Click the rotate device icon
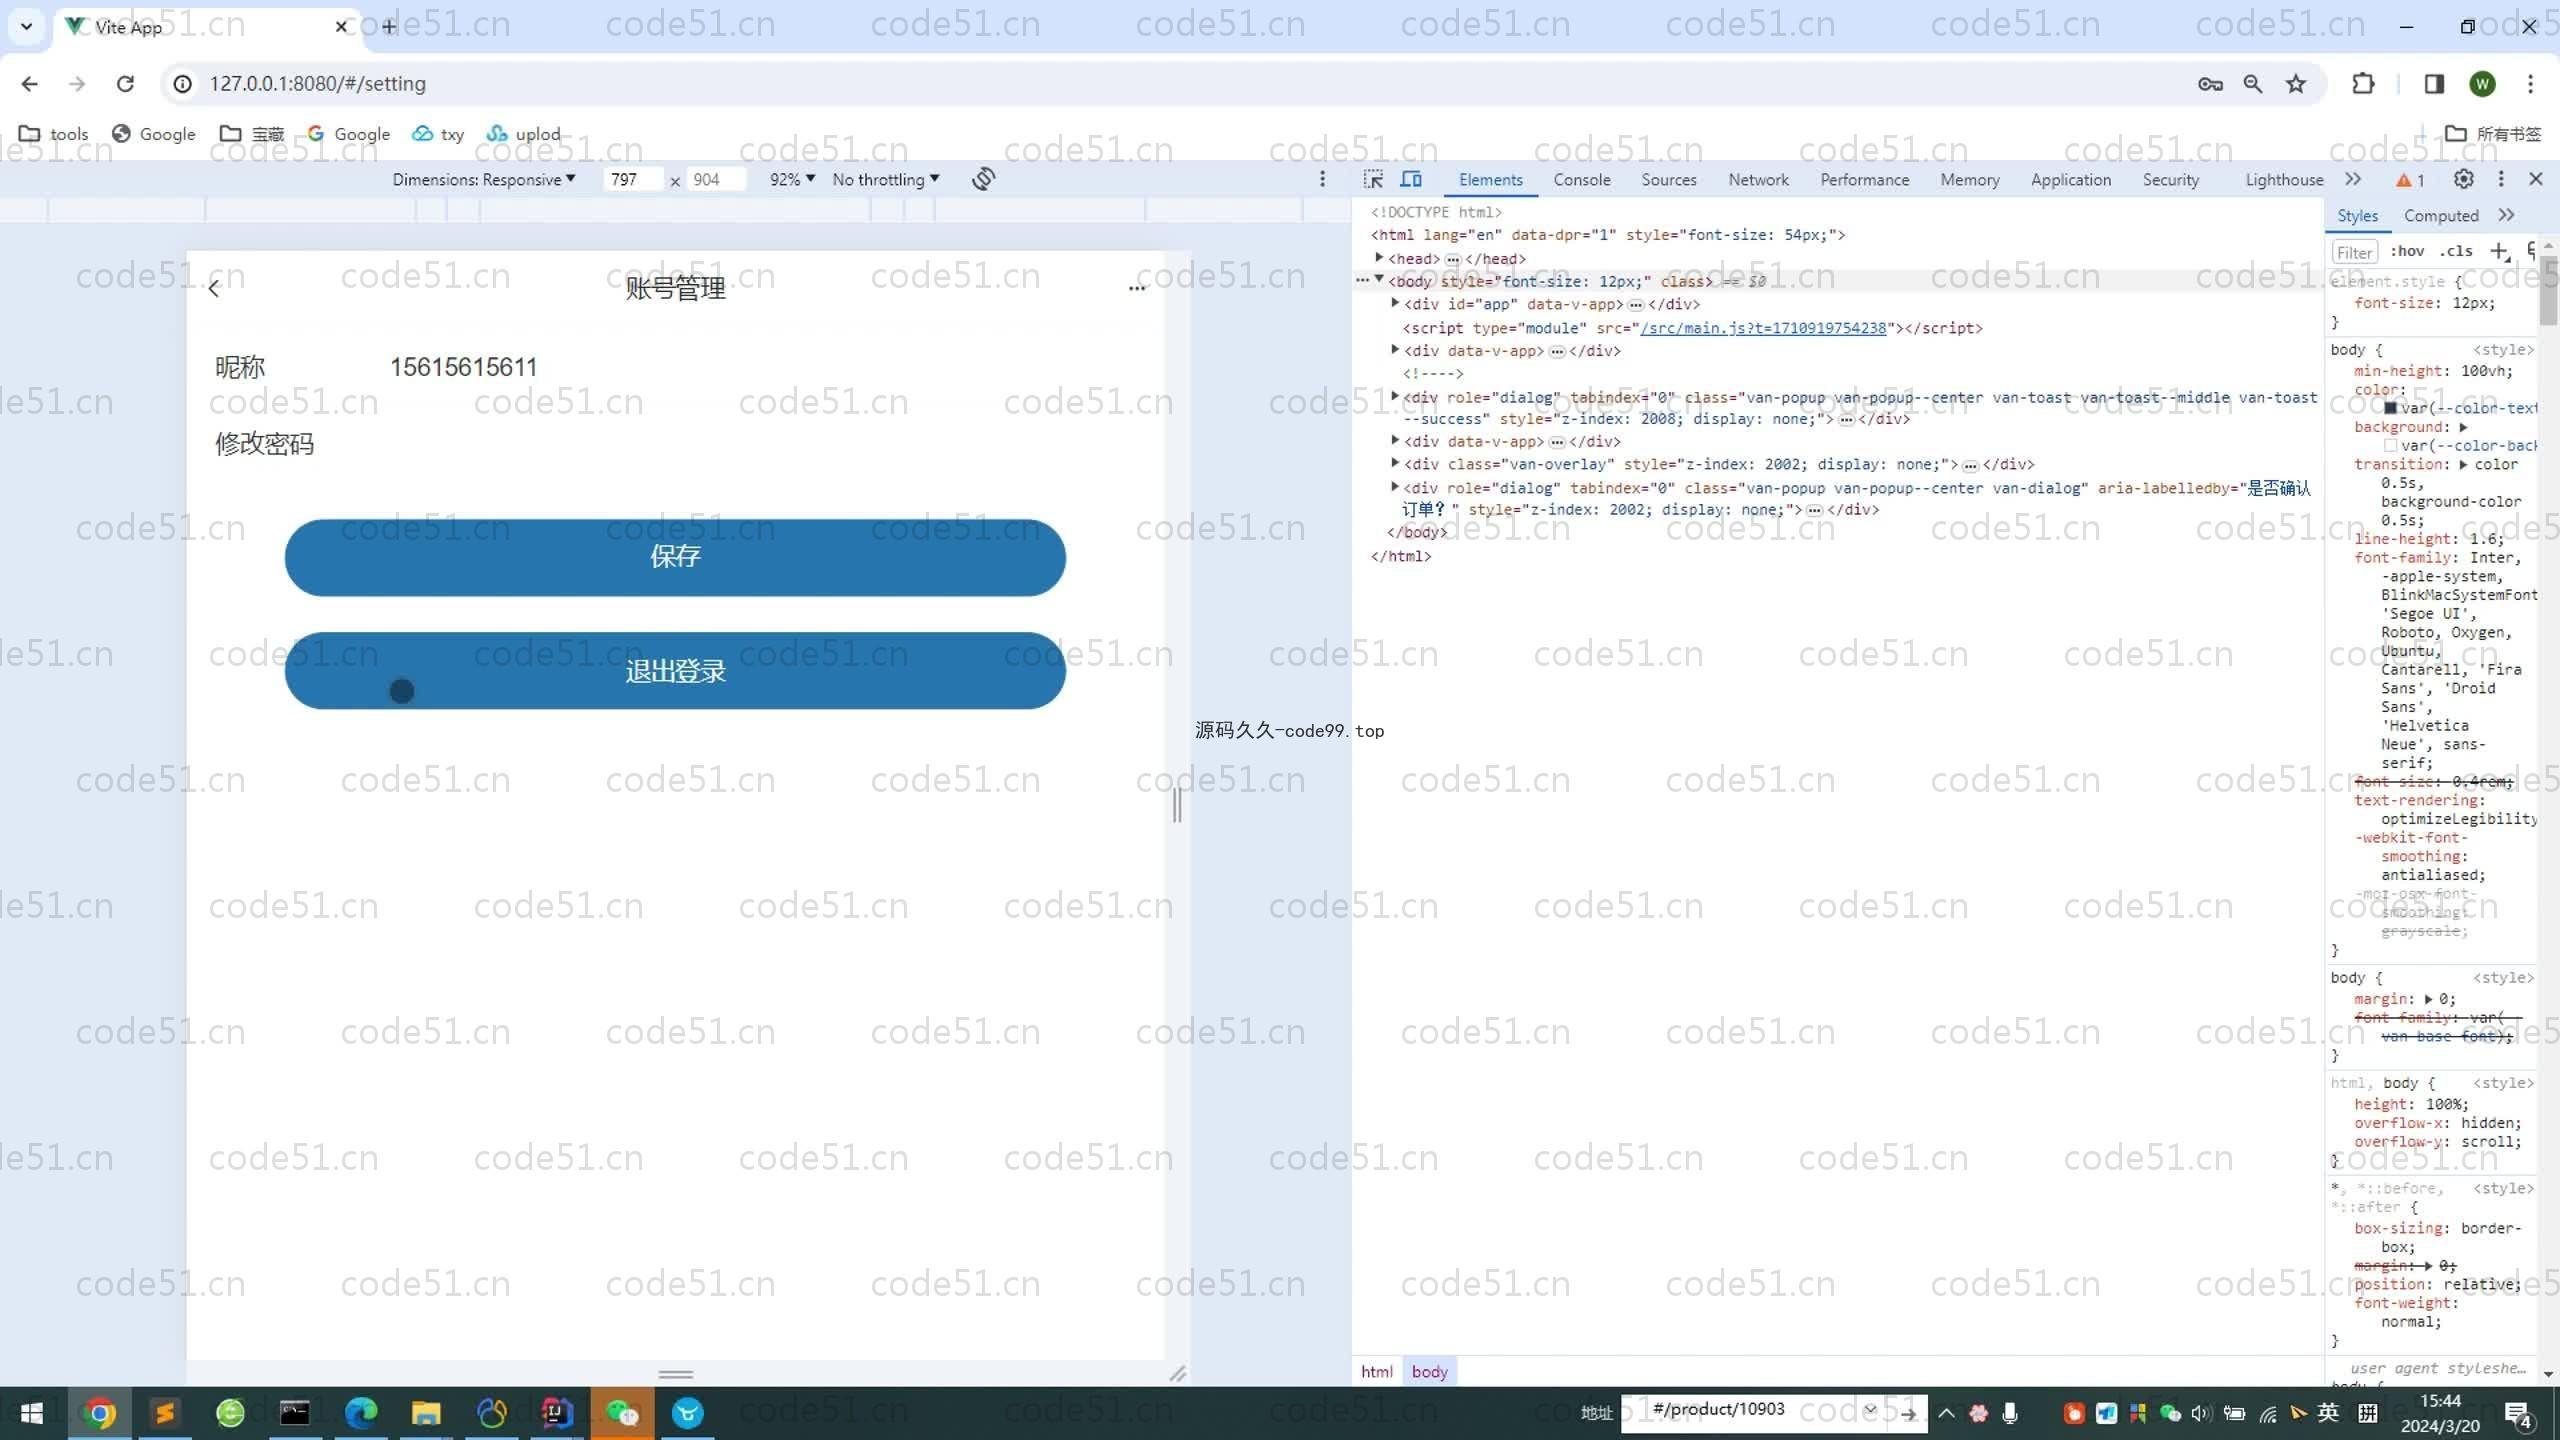The image size is (2560, 1440). coord(983,179)
